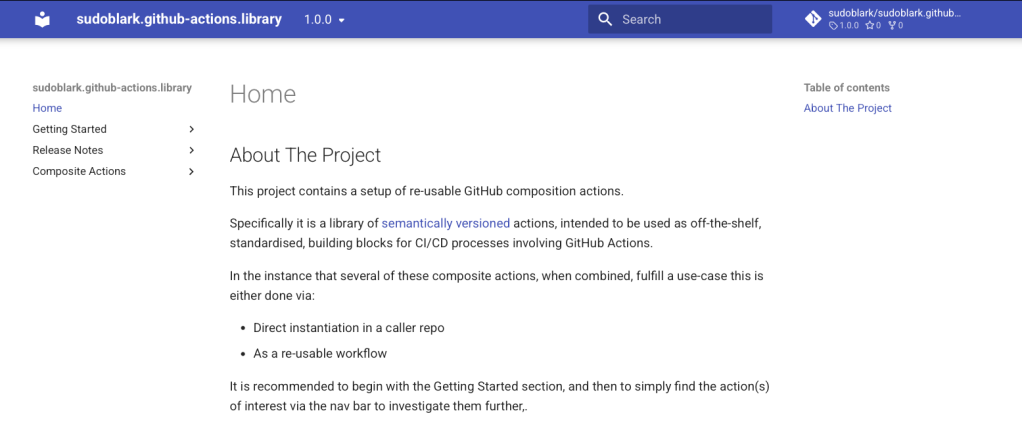
Task: Open Composite Actions navigation item
Action: tap(80, 171)
